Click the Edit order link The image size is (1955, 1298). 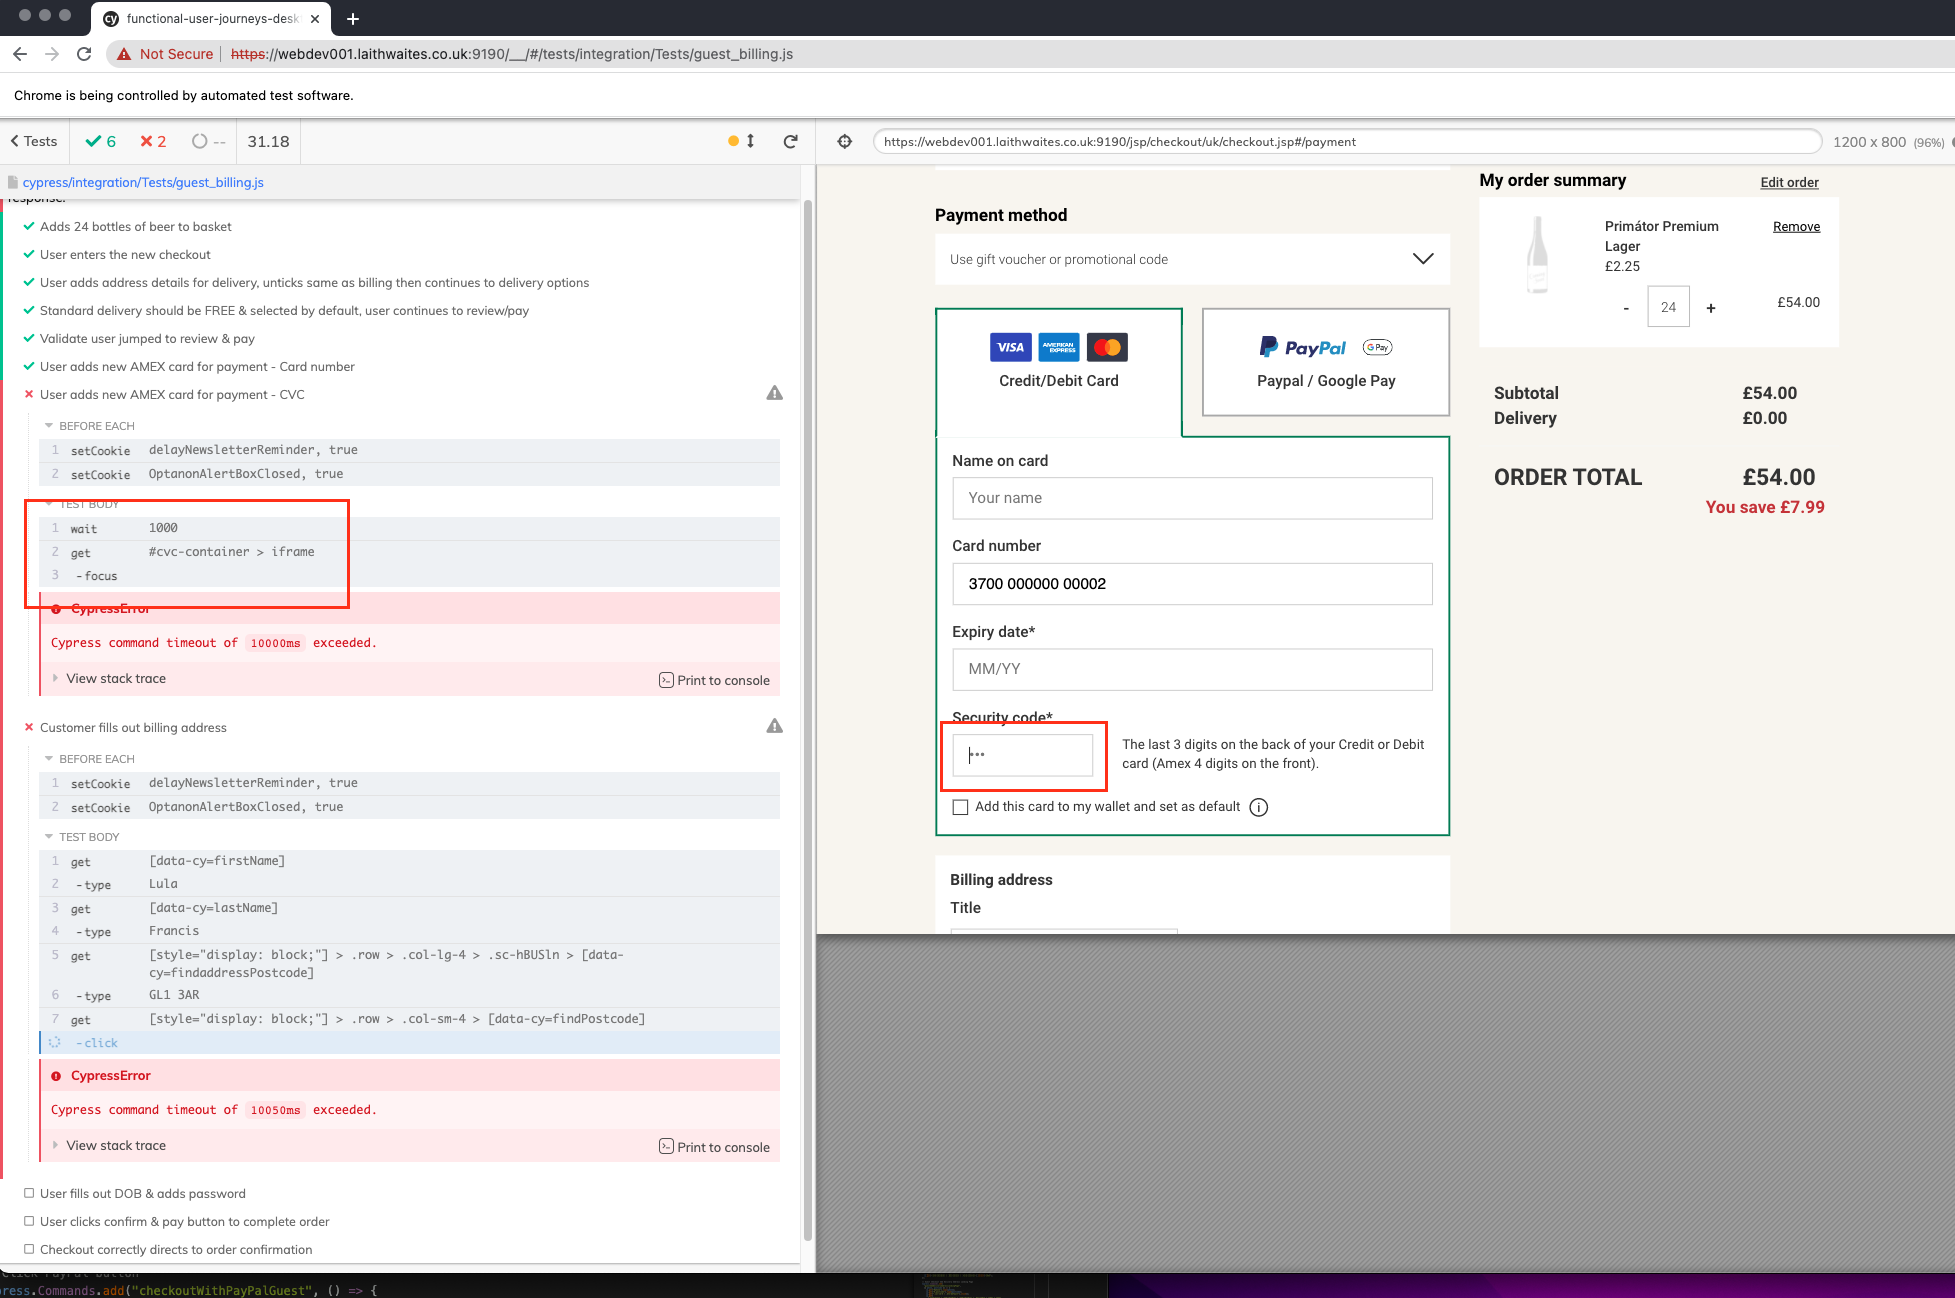click(x=1789, y=183)
